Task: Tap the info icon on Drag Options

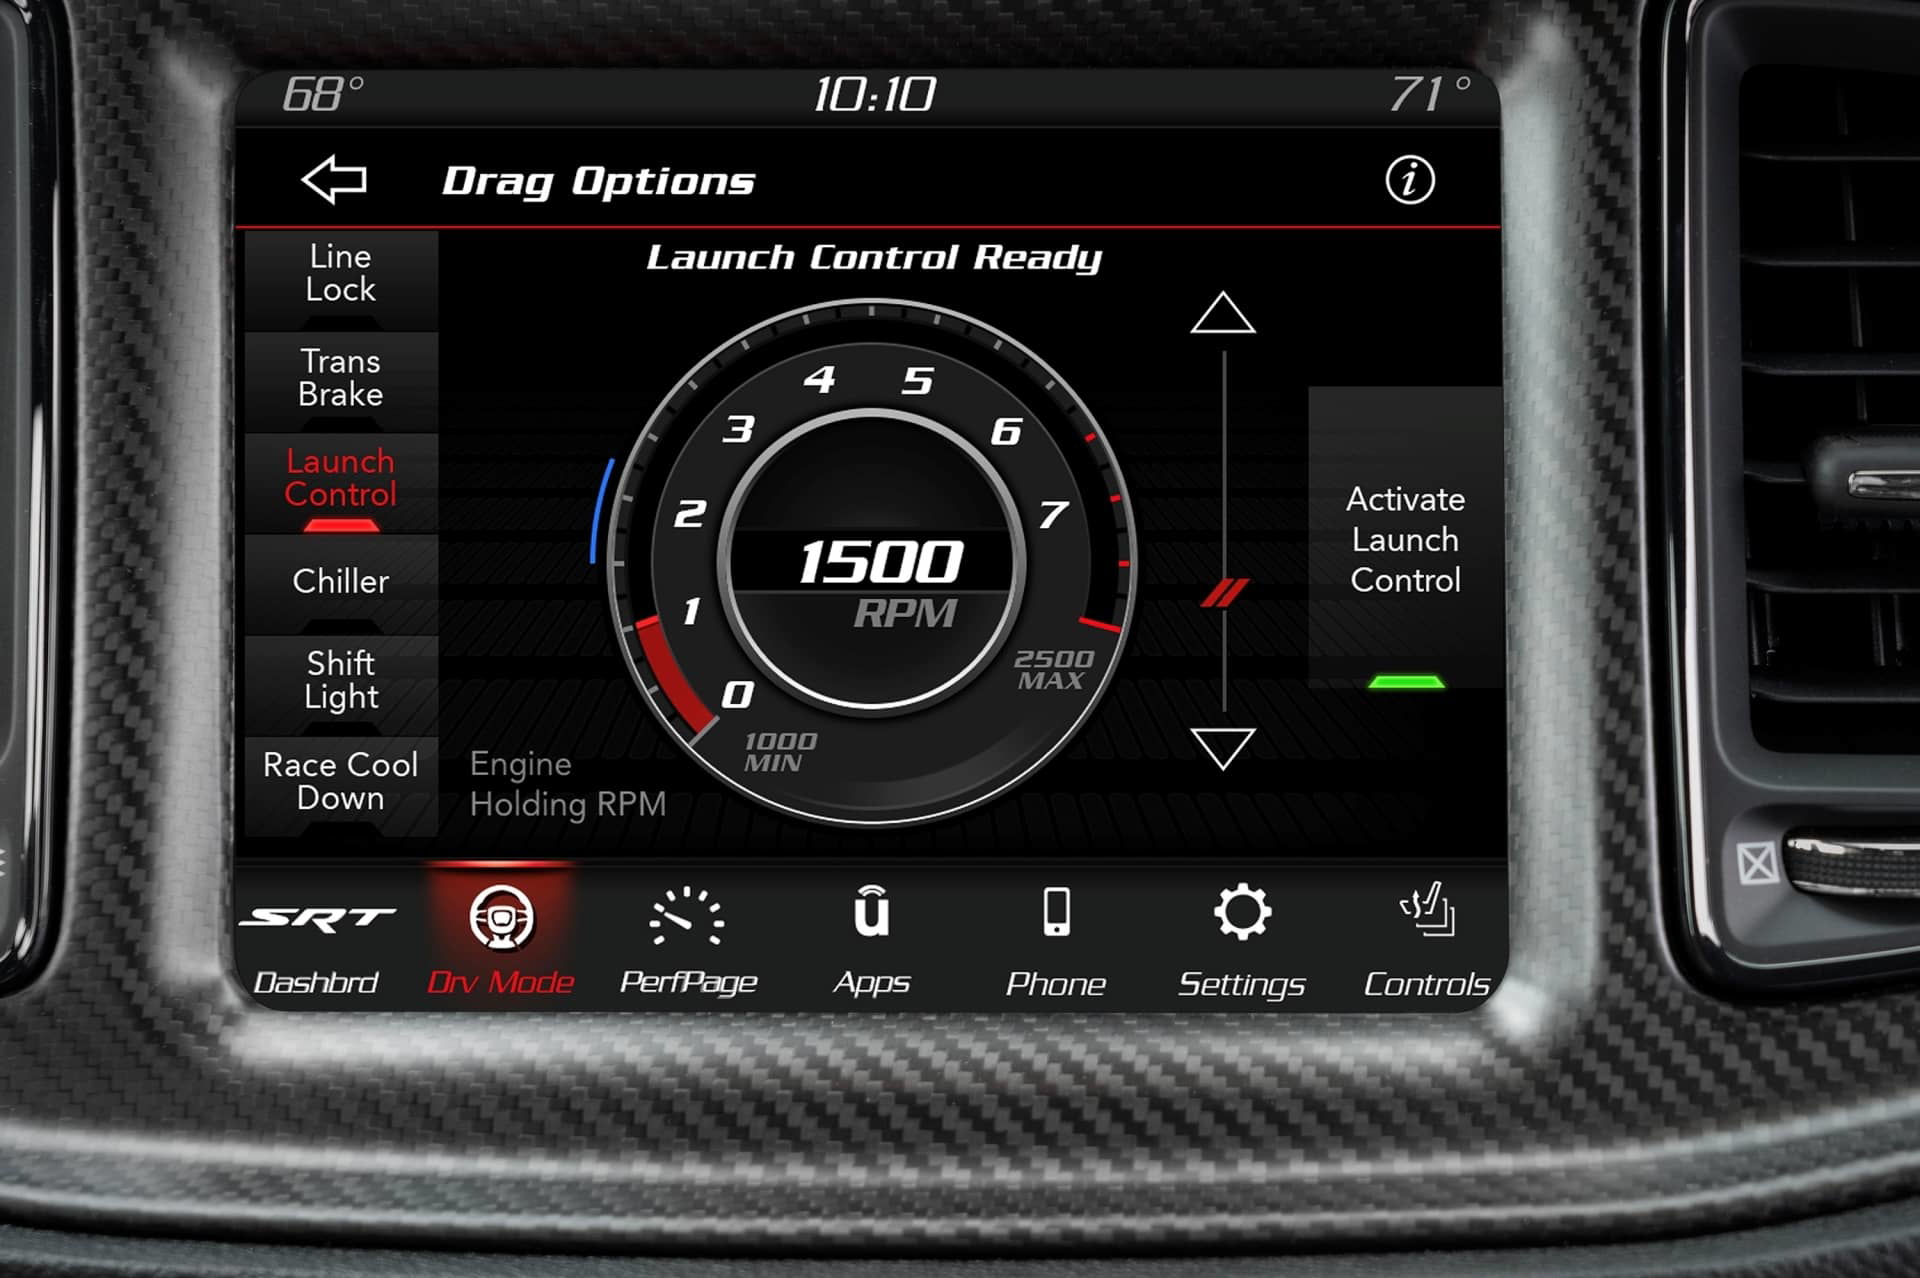Action: click(x=1411, y=181)
